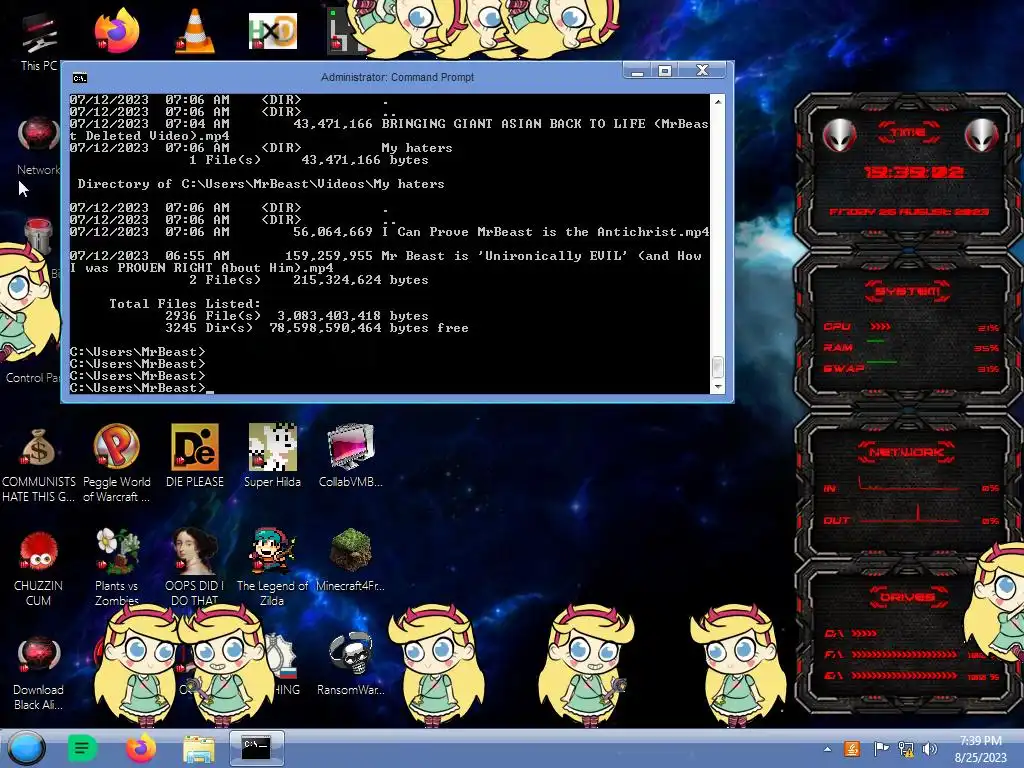Click the RAM usage meter
This screenshot has width=1024, height=768.
[912, 347]
